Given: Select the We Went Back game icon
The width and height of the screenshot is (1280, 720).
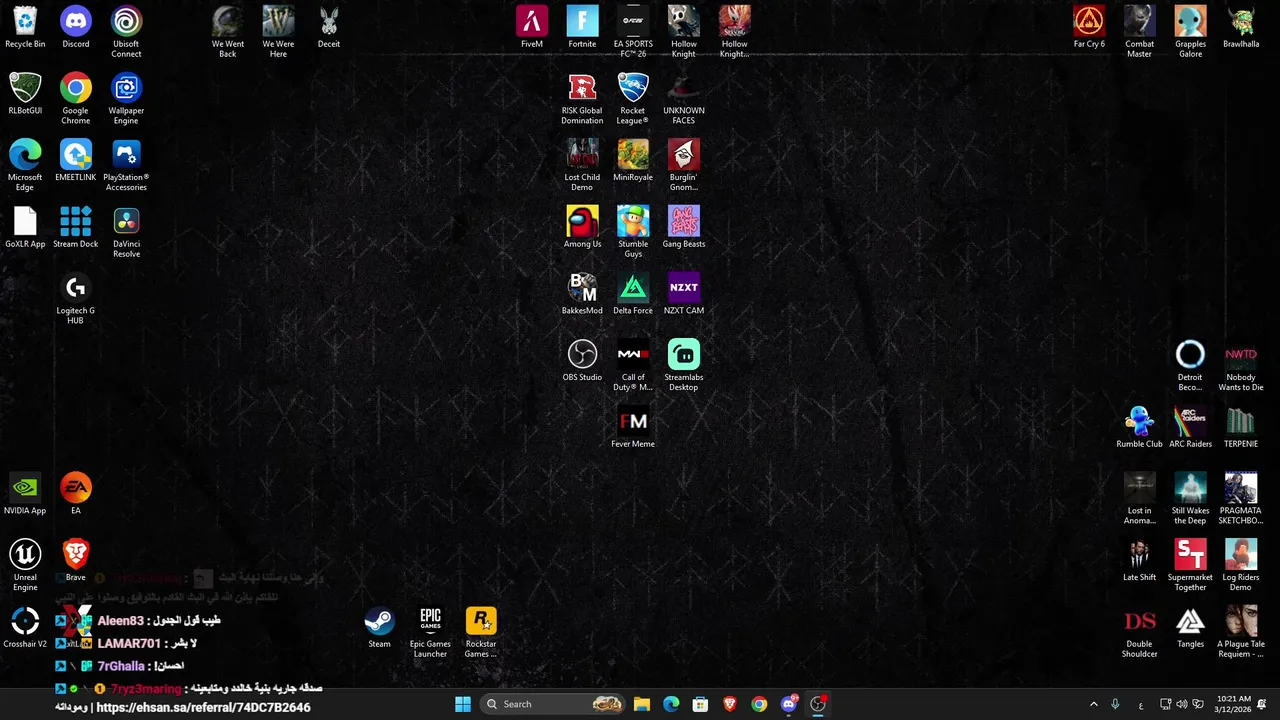Looking at the screenshot, I should [228, 32].
